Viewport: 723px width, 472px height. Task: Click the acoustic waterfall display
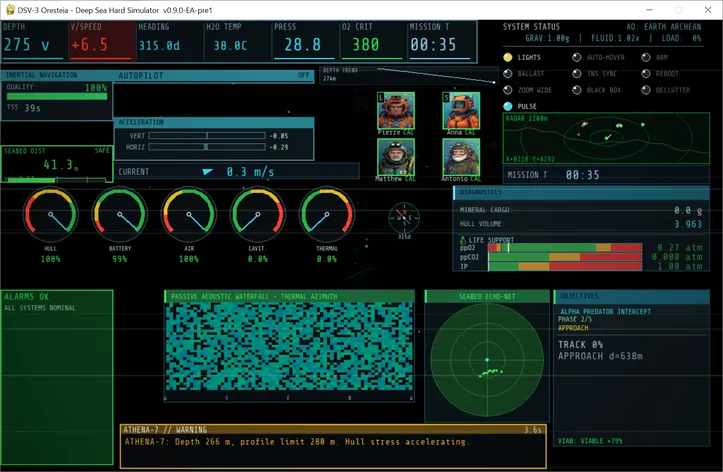click(289, 347)
